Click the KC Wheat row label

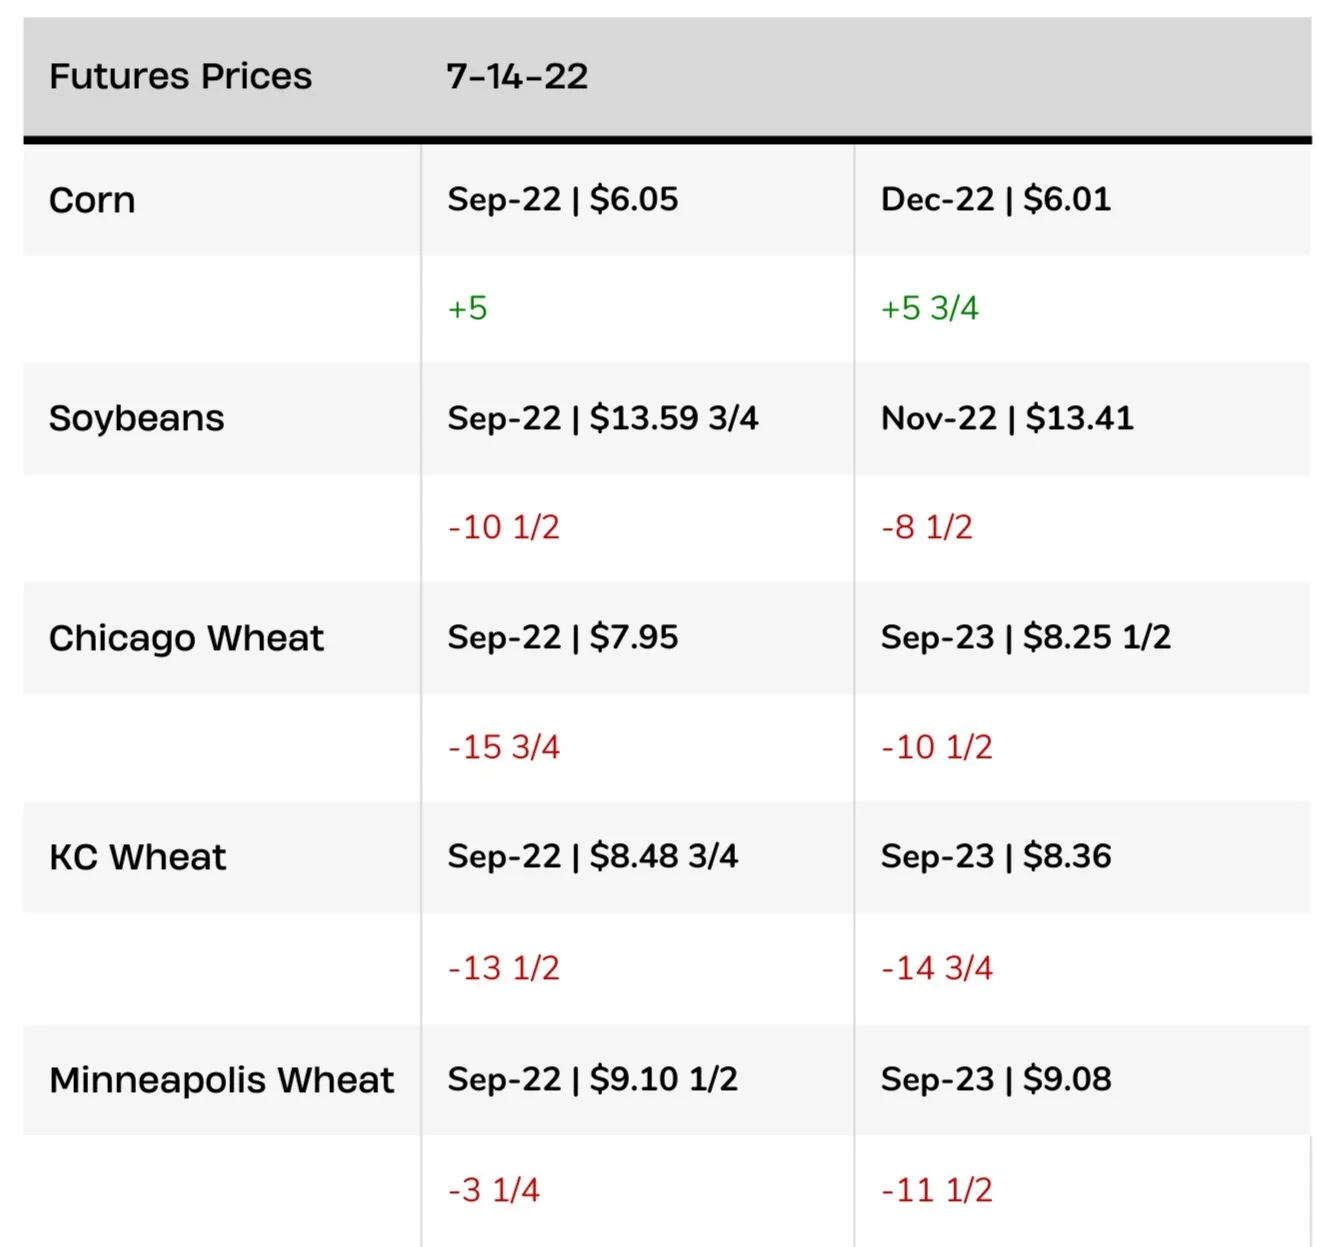point(138,857)
